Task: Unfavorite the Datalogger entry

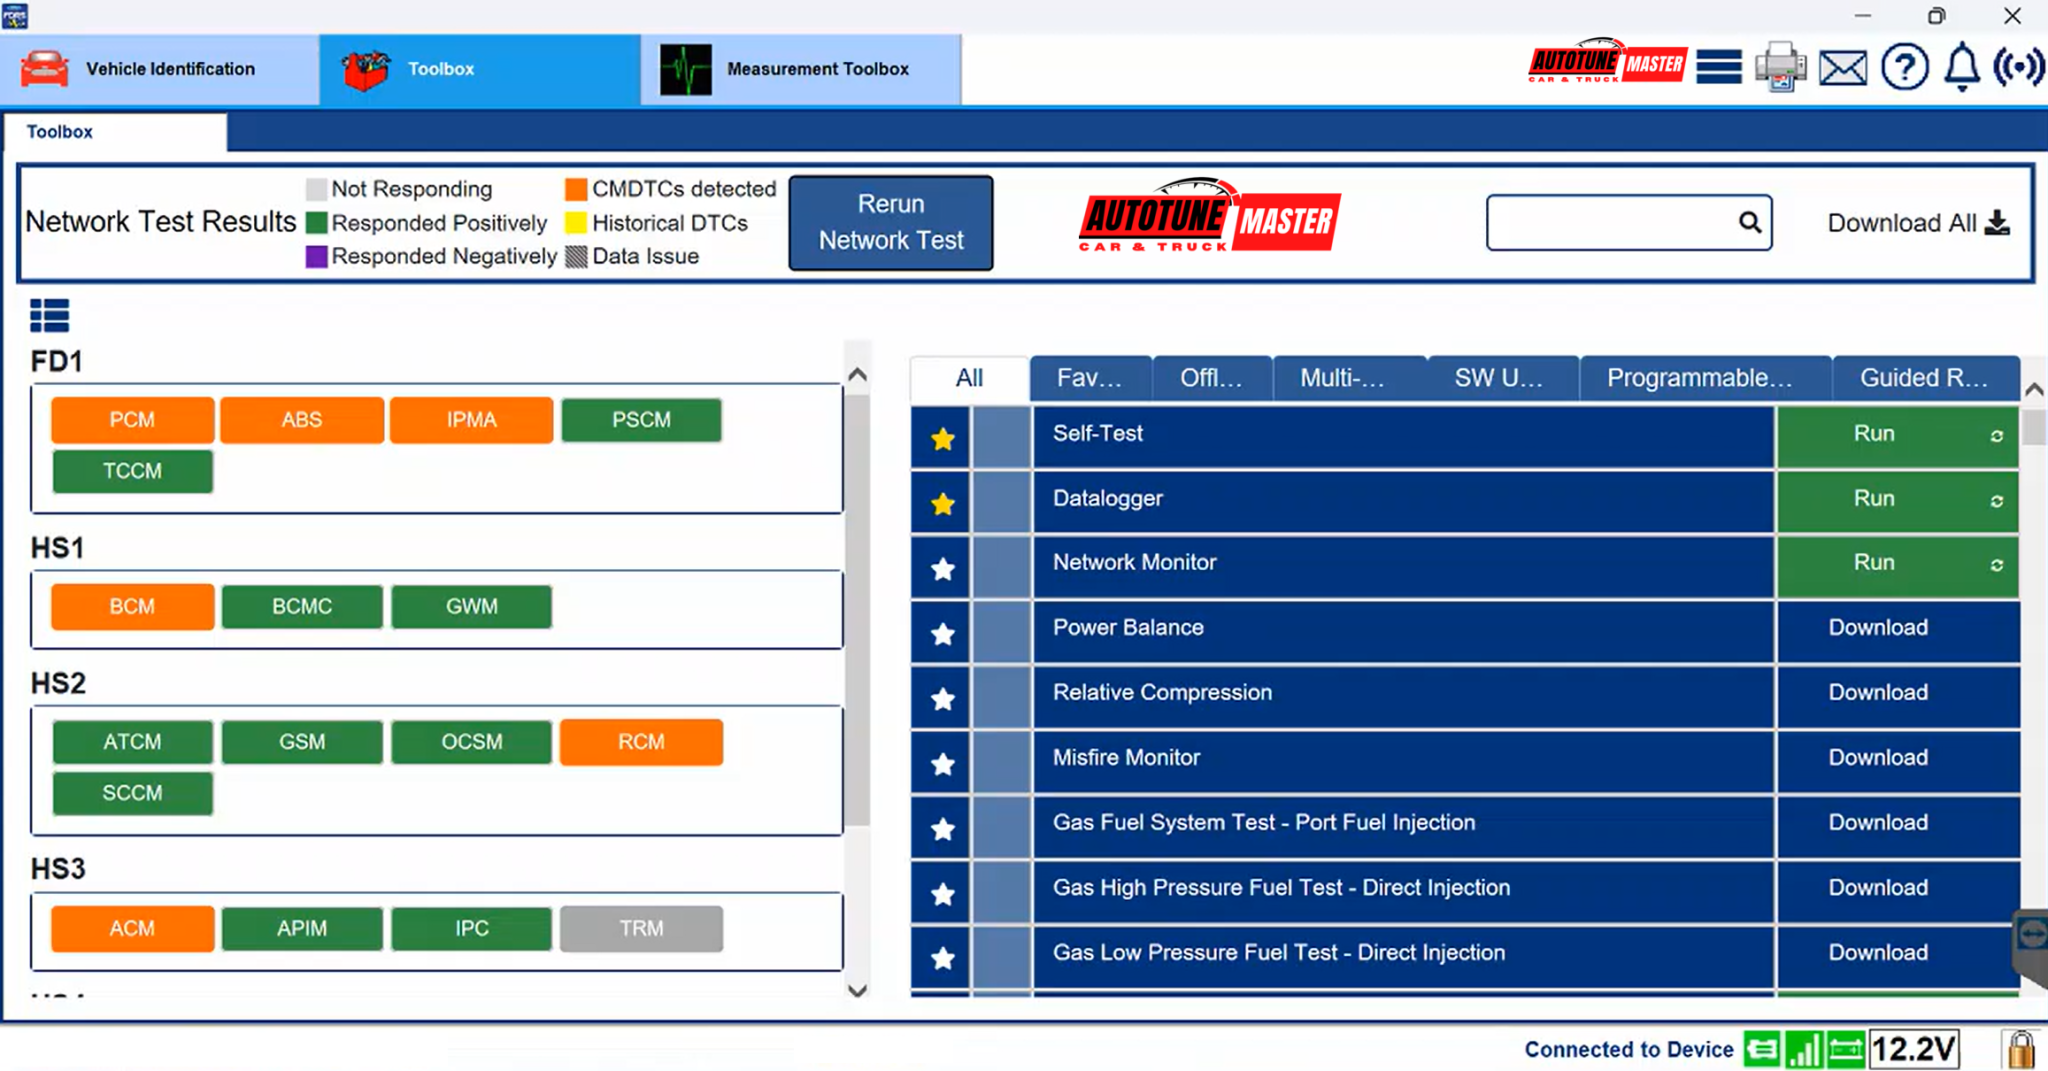Action: tap(941, 503)
